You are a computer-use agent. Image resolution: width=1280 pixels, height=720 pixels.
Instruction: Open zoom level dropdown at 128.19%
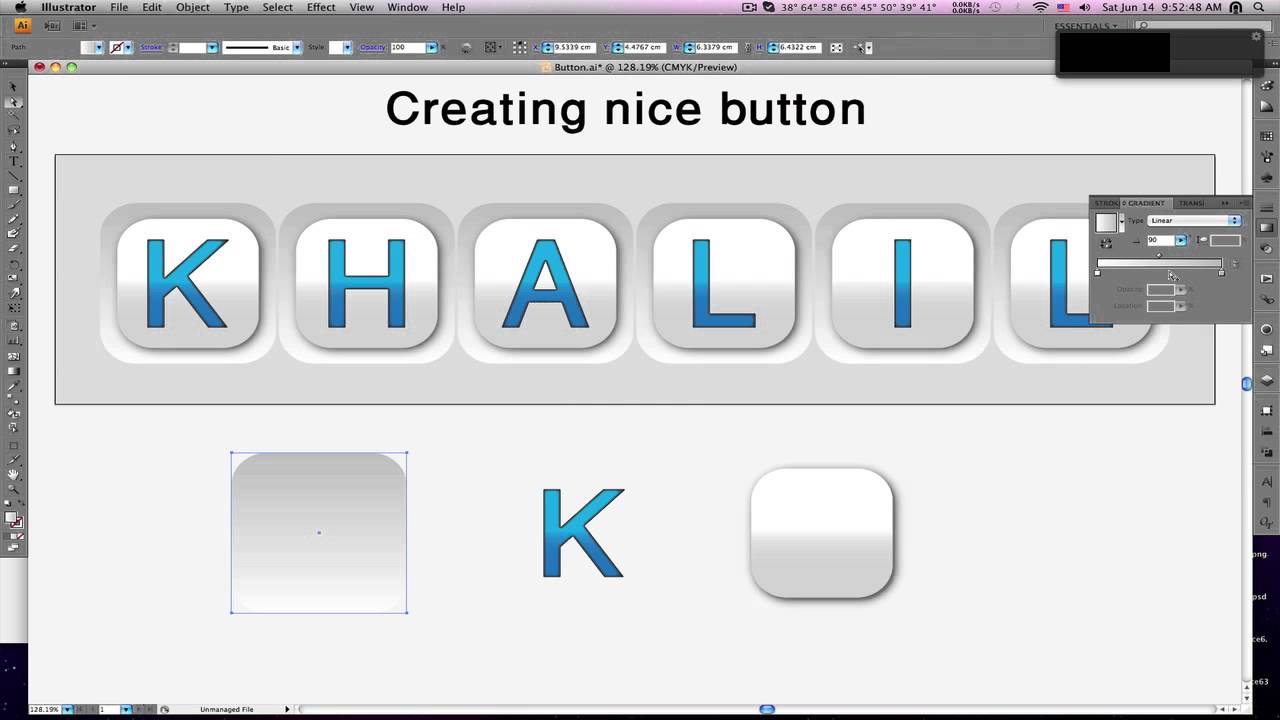click(x=68, y=709)
